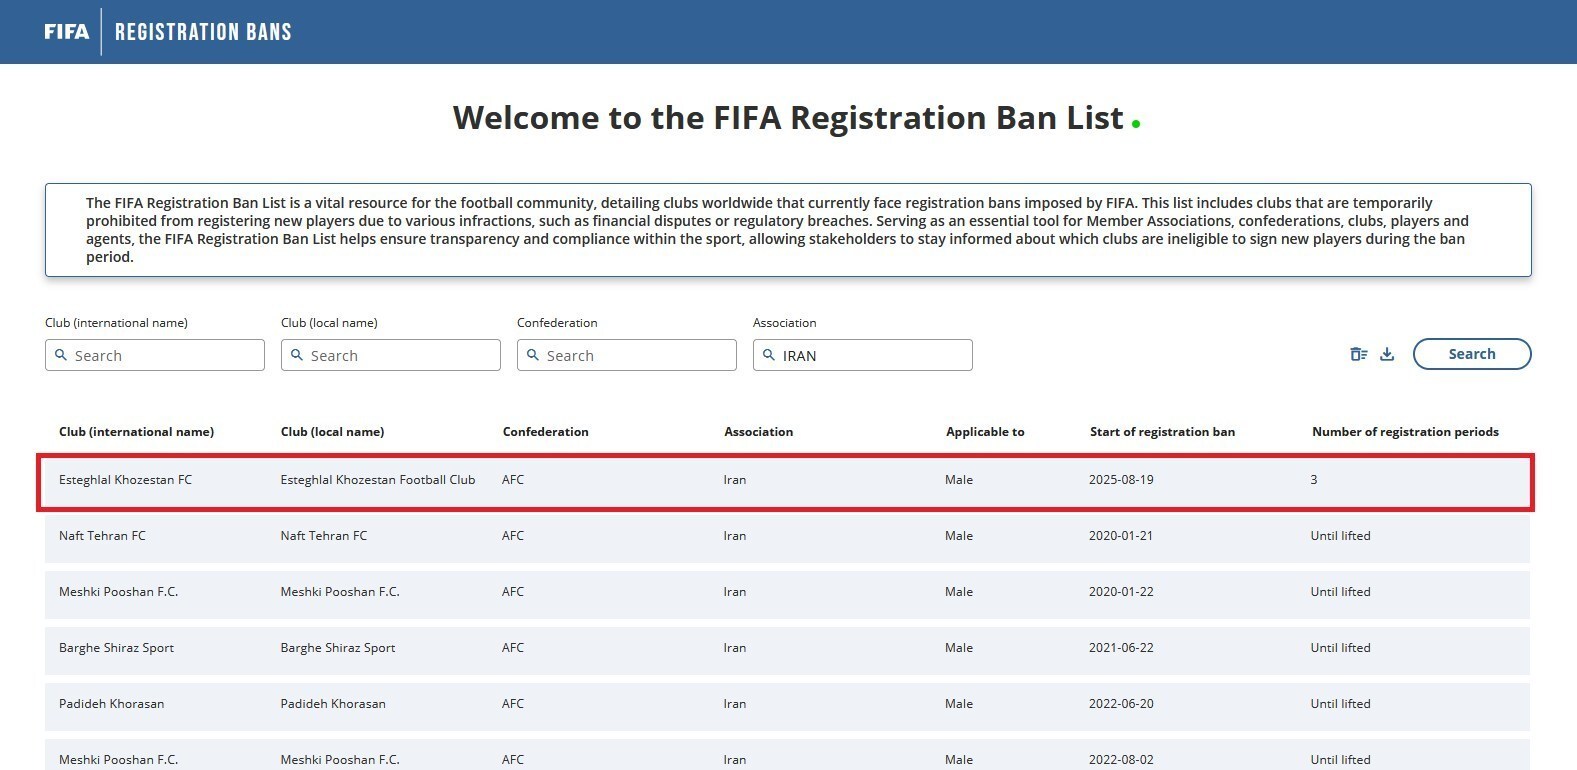Sort by Number of registration periods header
The height and width of the screenshot is (770, 1577).
pyautogui.click(x=1405, y=432)
